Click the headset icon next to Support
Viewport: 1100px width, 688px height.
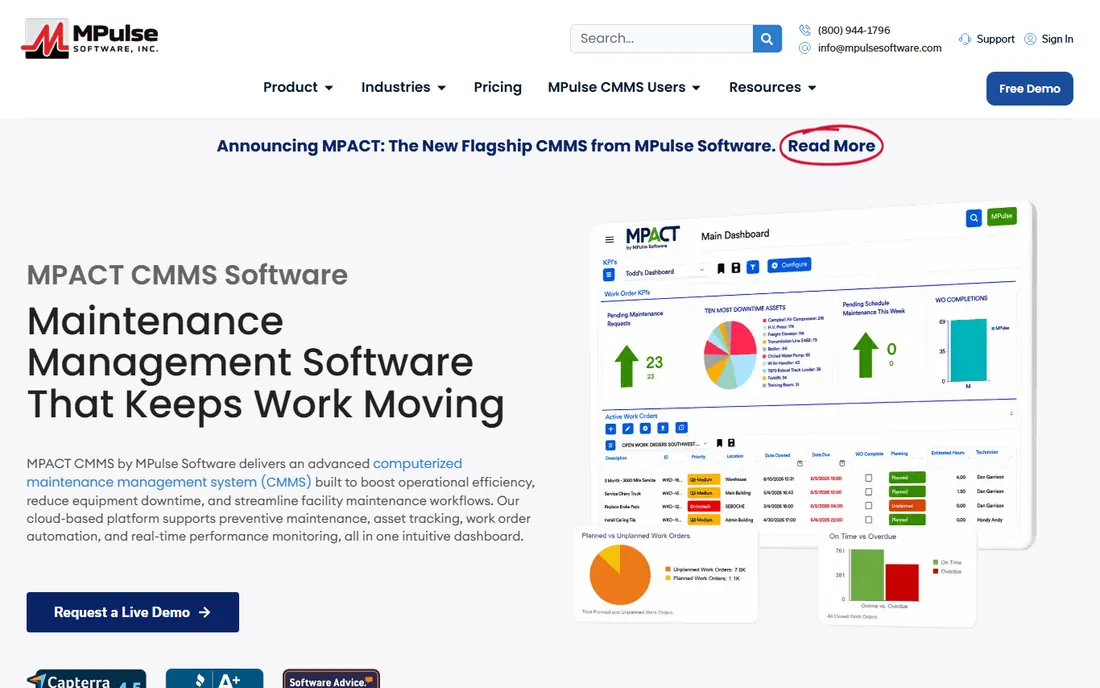tap(965, 39)
